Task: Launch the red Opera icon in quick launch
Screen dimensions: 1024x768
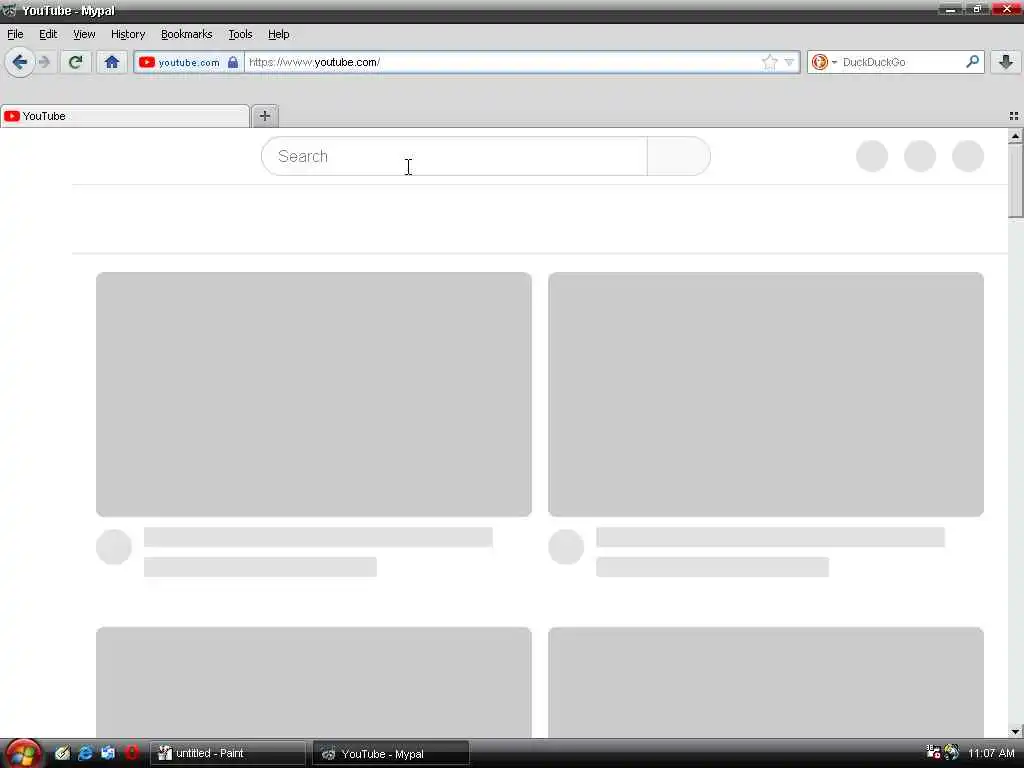Action: pos(131,753)
